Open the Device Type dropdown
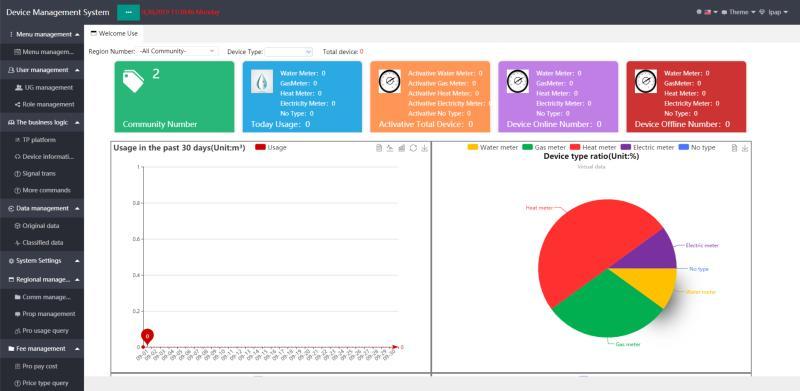800x391 pixels. (288, 52)
